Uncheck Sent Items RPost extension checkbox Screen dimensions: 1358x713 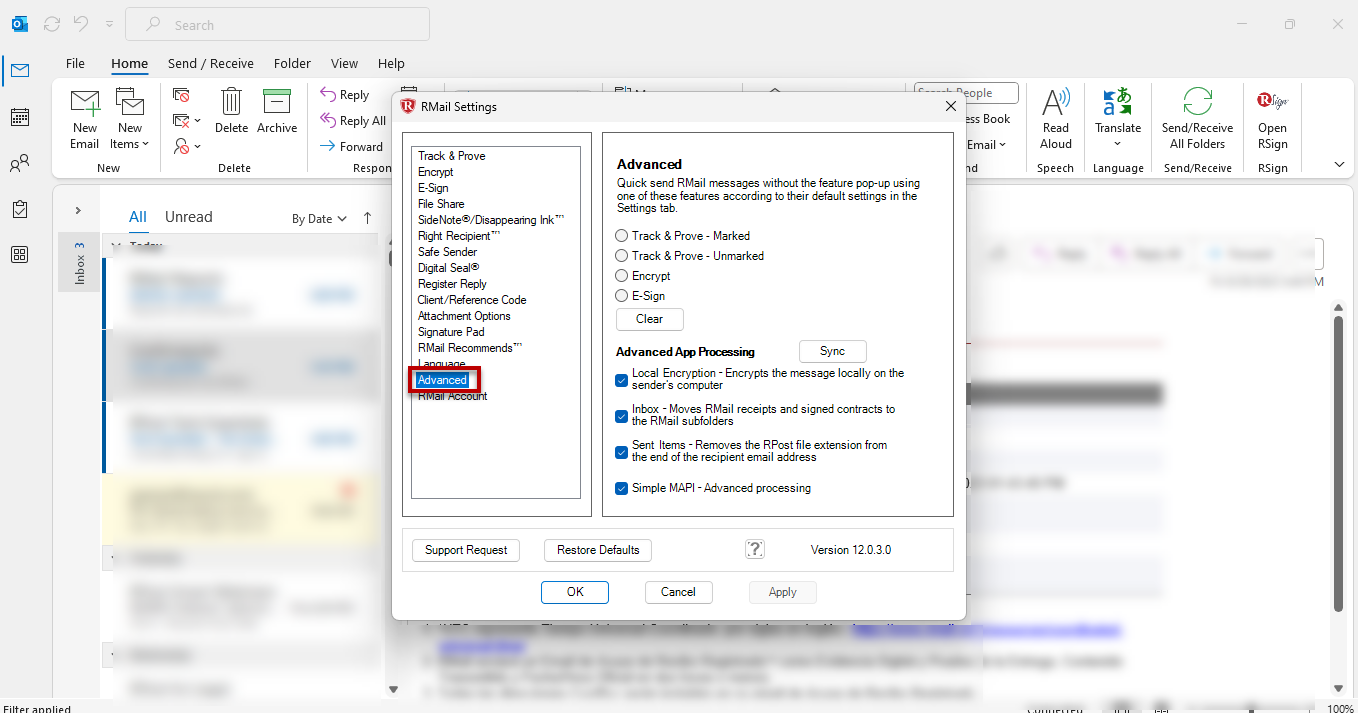tap(622, 451)
